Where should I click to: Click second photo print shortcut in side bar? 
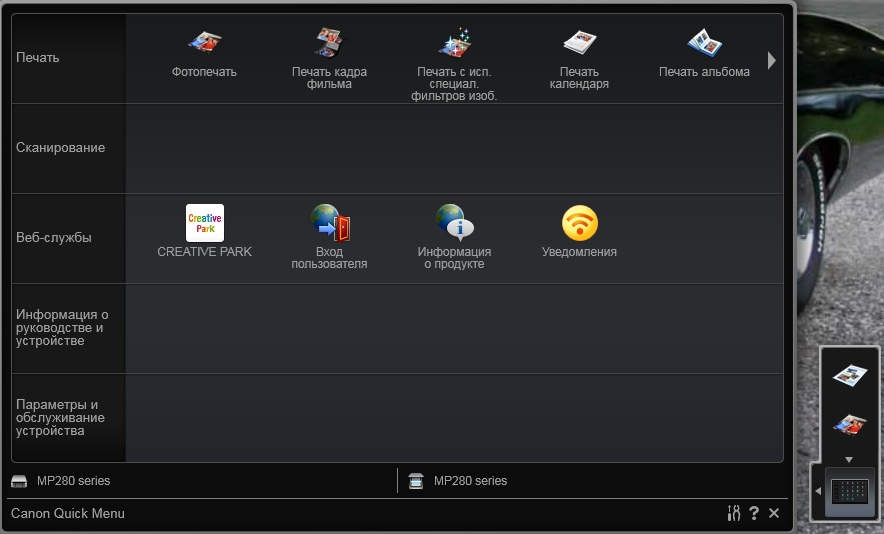click(850, 425)
